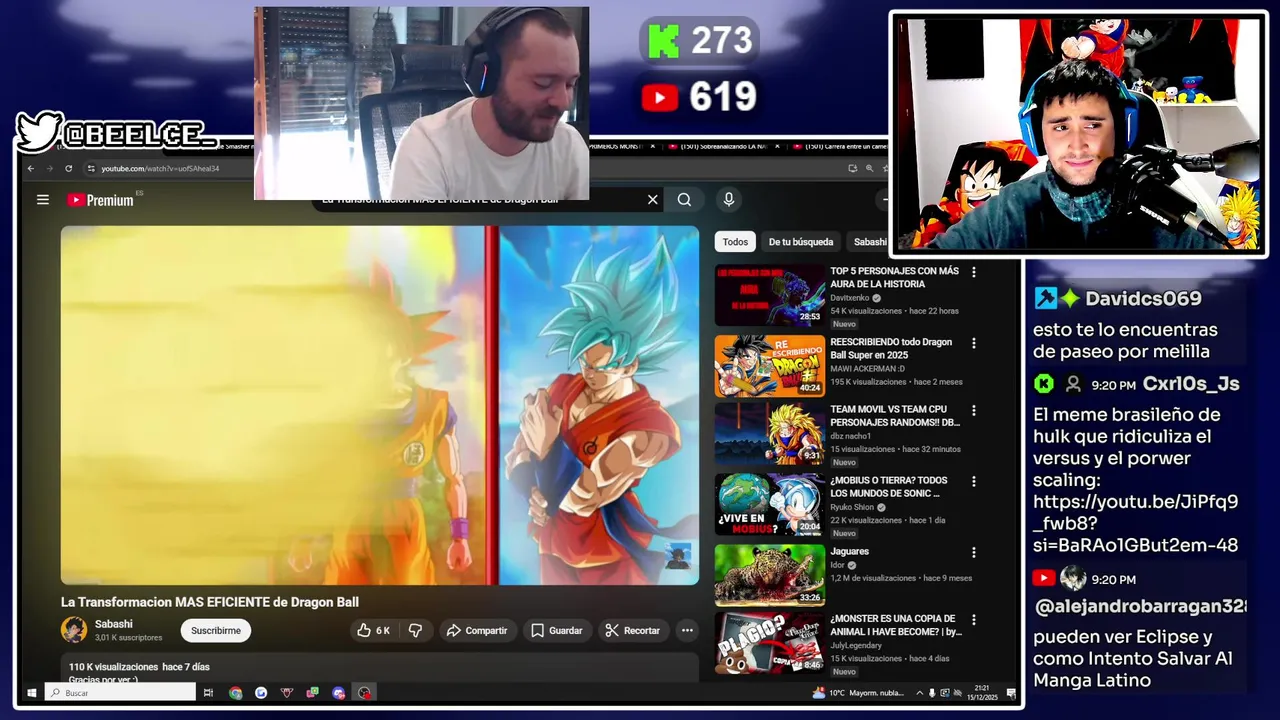Click the Davidcs069 username in chat

pos(1143,298)
